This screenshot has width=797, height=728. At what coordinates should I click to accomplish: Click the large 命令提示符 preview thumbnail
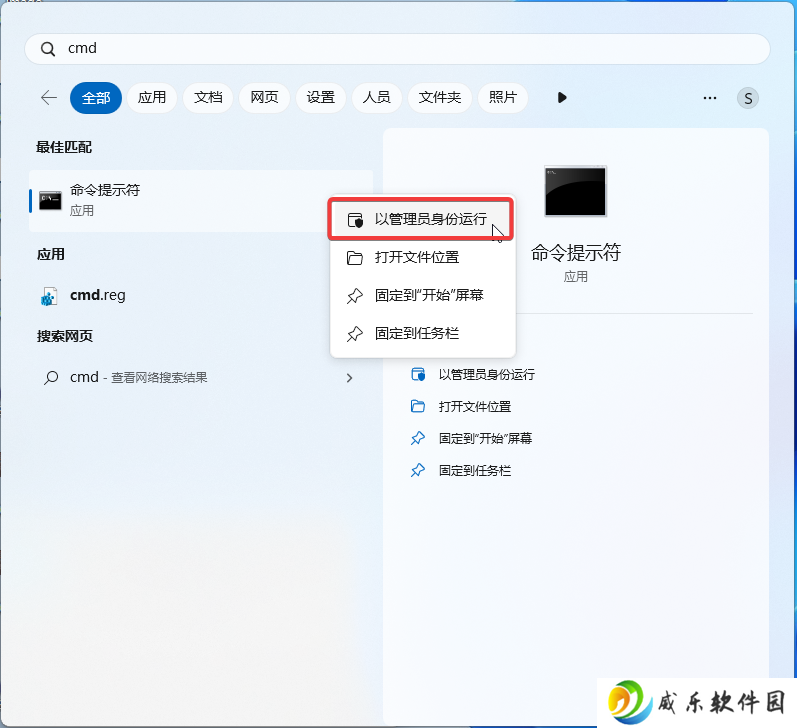[x=575, y=191]
